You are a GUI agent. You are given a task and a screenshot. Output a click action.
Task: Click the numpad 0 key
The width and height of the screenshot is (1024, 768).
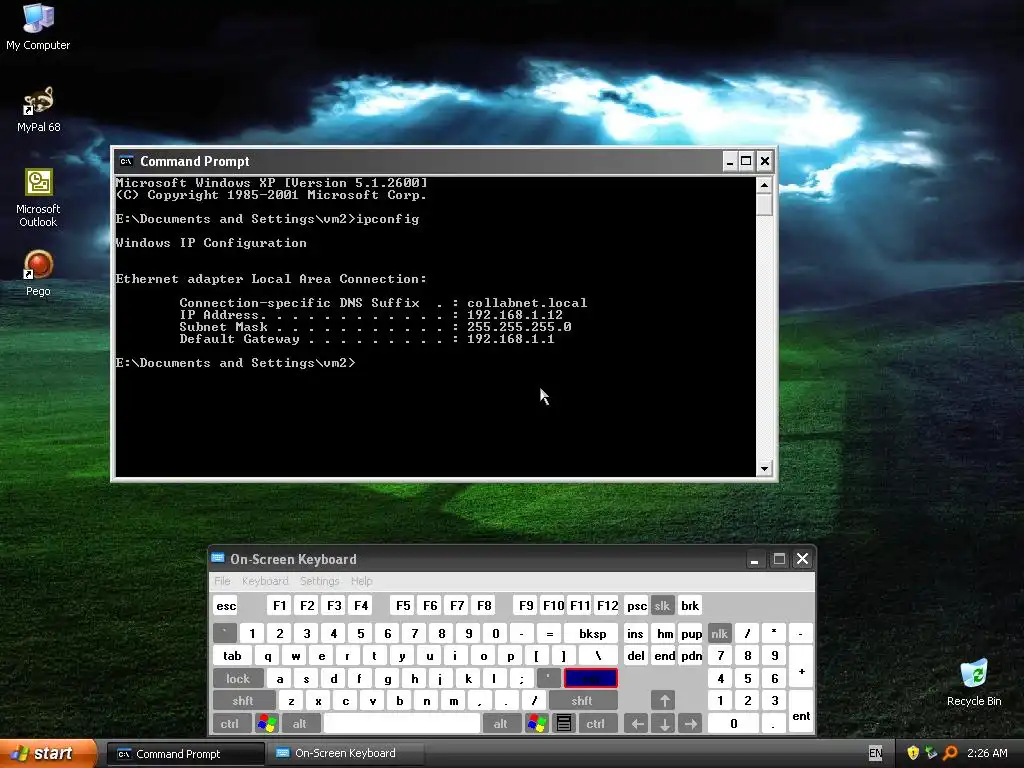coord(733,724)
